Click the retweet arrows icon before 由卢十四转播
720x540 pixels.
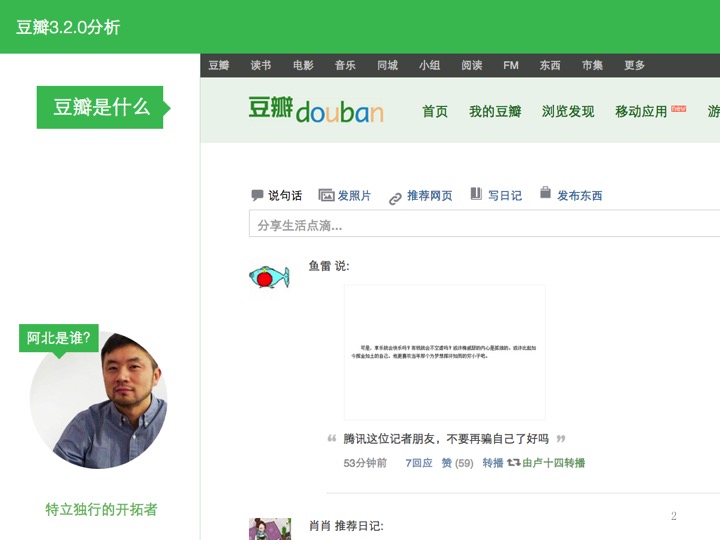pyautogui.click(x=513, y=462)
